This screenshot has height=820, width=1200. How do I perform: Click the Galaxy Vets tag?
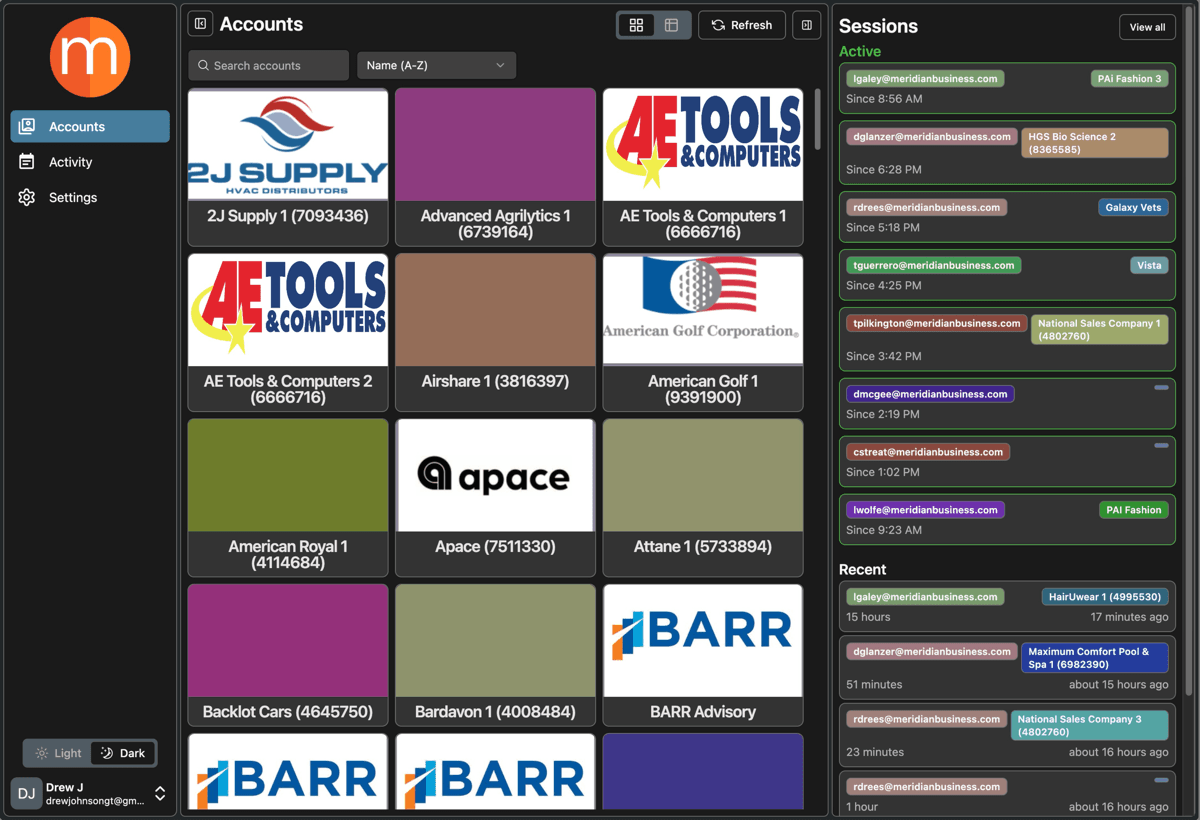[1133, 207]
